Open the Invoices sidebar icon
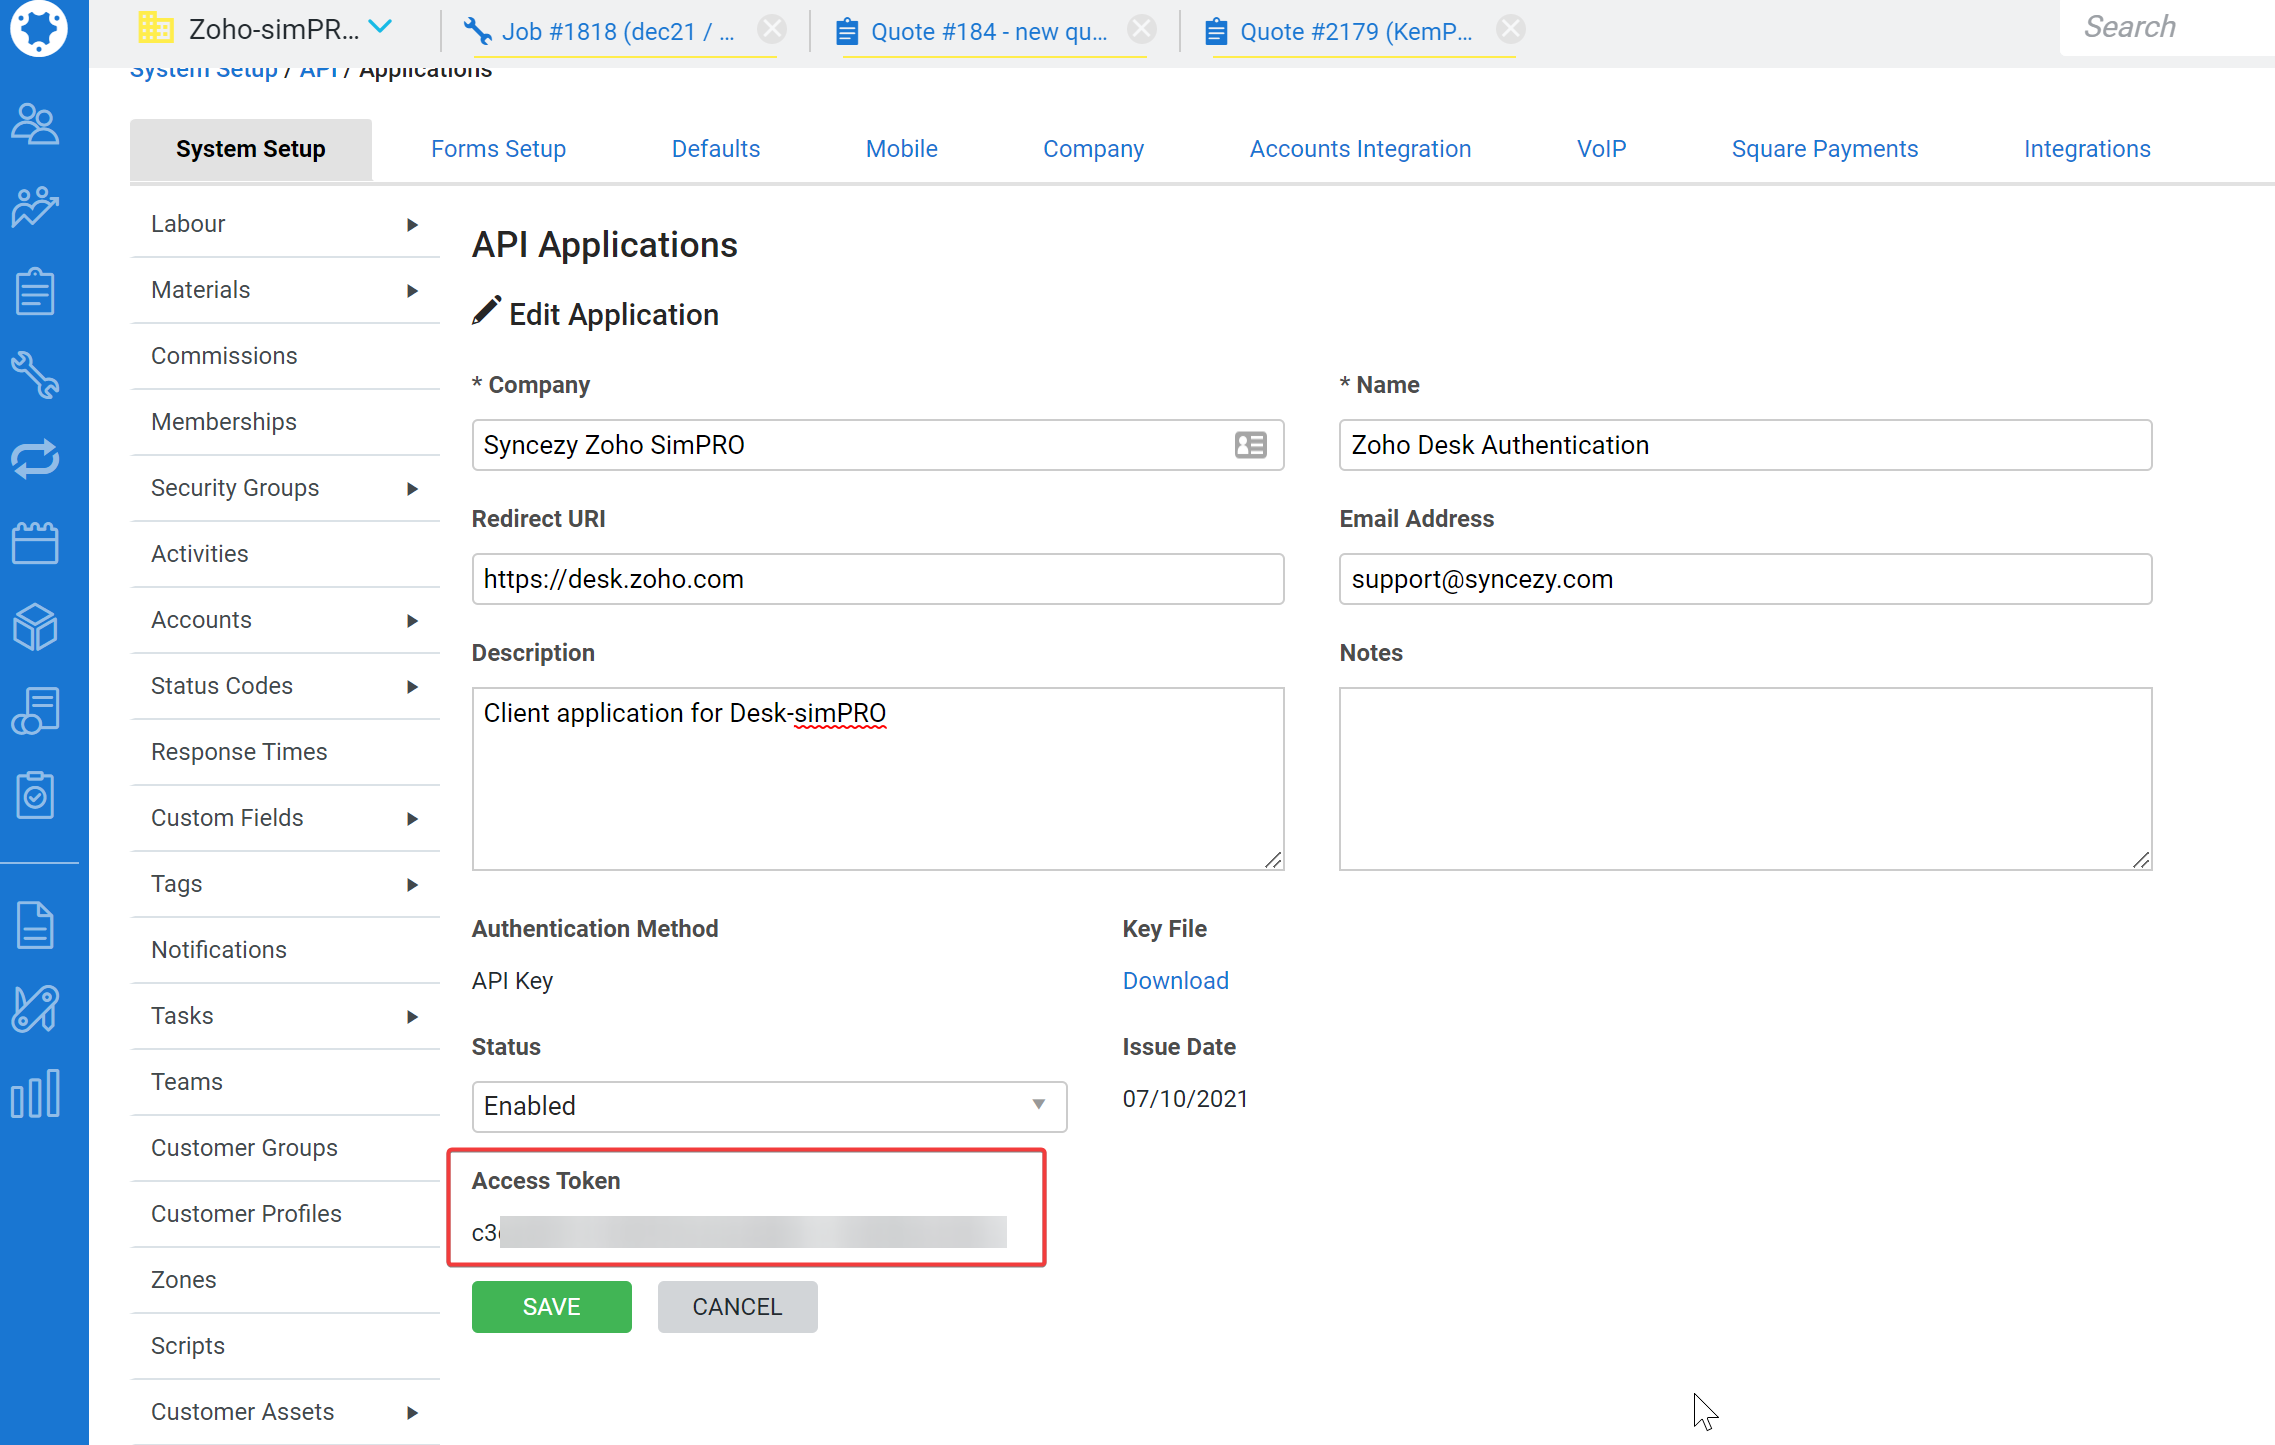The height and width of the screenshot is (1445, 2275). coord(36,711)
